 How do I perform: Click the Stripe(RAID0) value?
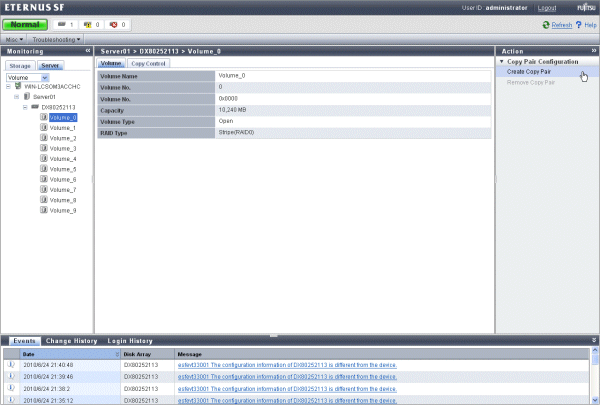(236, 132)
